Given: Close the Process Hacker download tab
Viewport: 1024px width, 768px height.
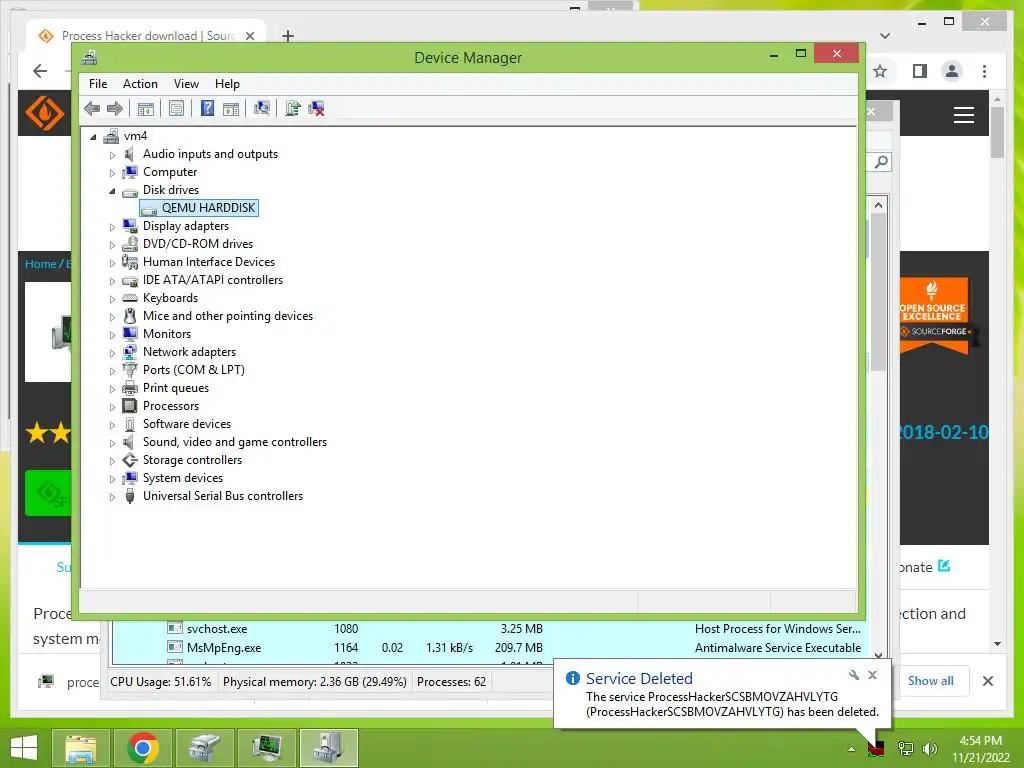Looking at the screenshot, I should click(249, 36).
